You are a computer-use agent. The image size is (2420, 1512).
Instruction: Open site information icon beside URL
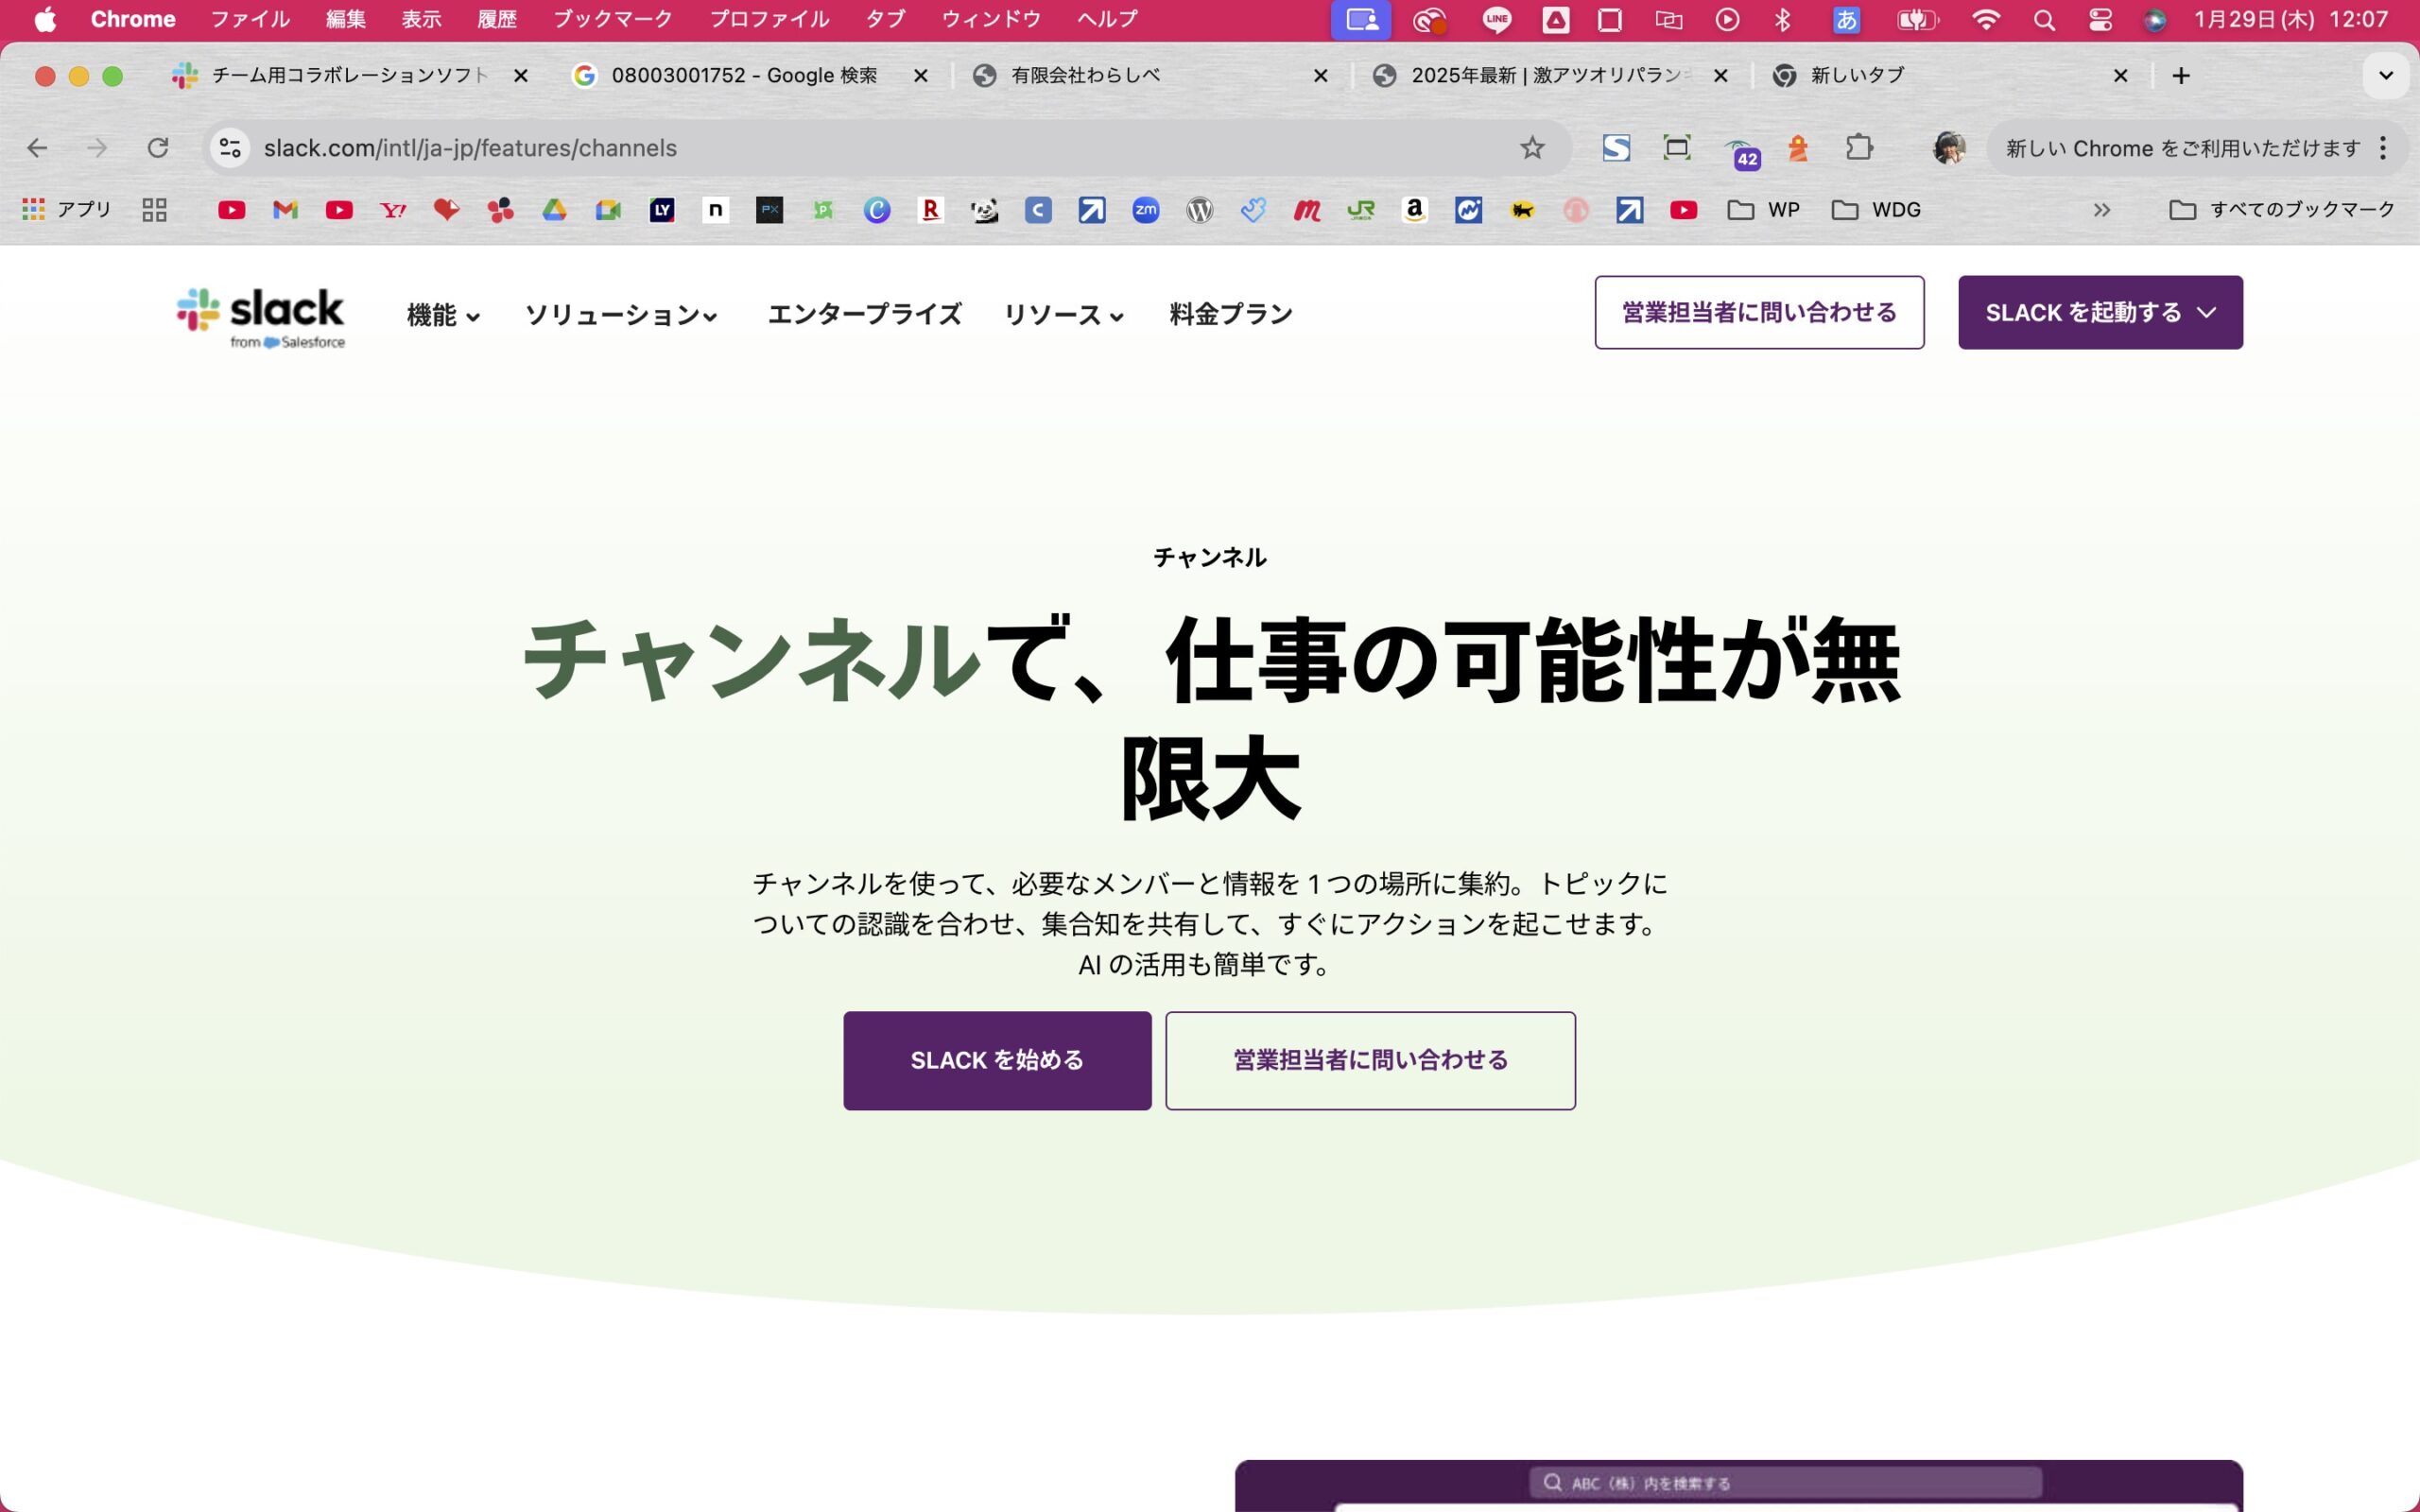click(x=230, y=148)
